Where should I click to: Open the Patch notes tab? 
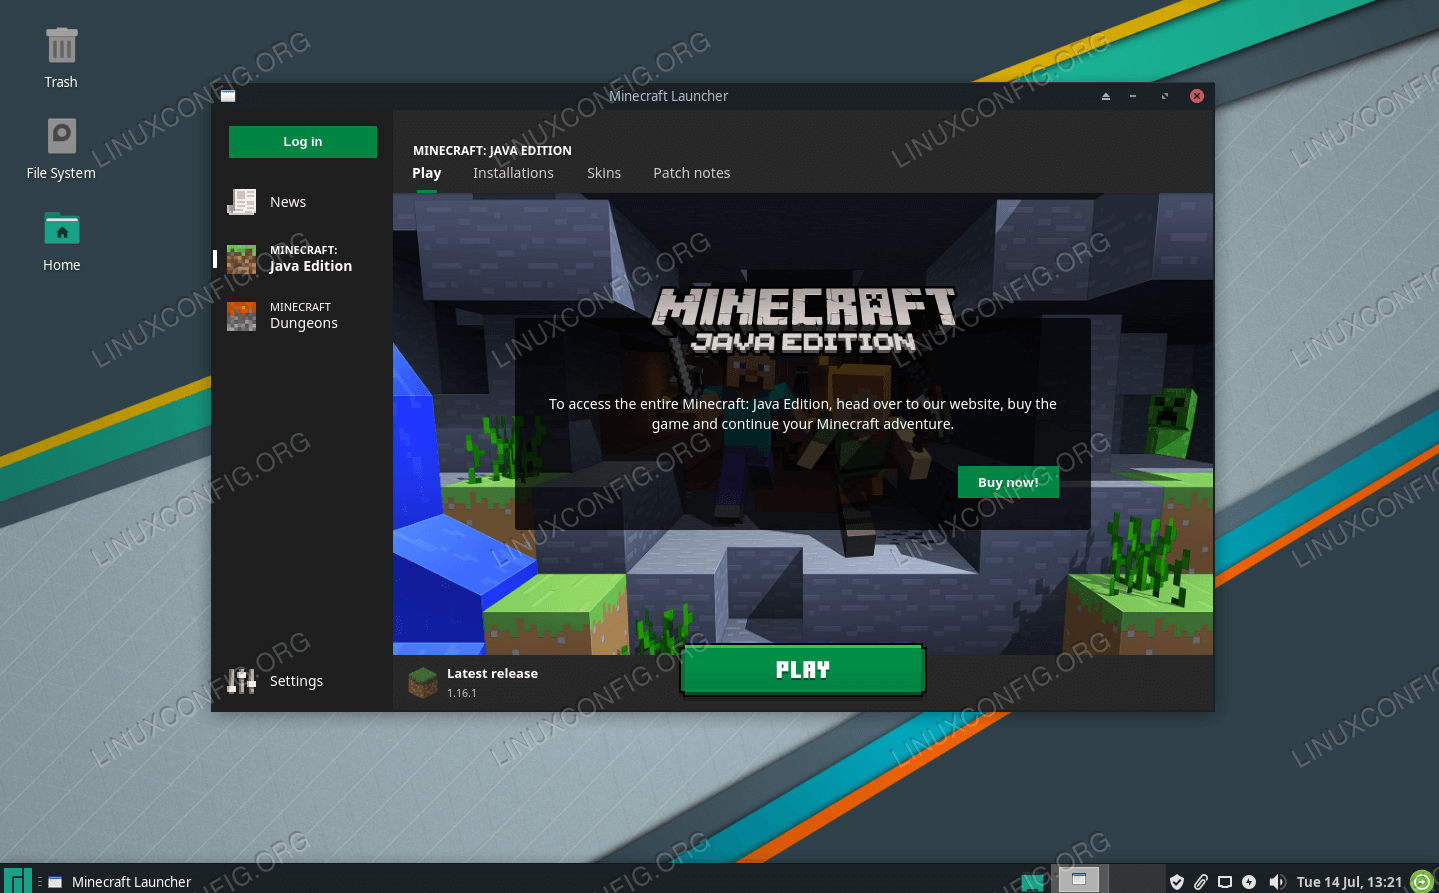point(692,173)
